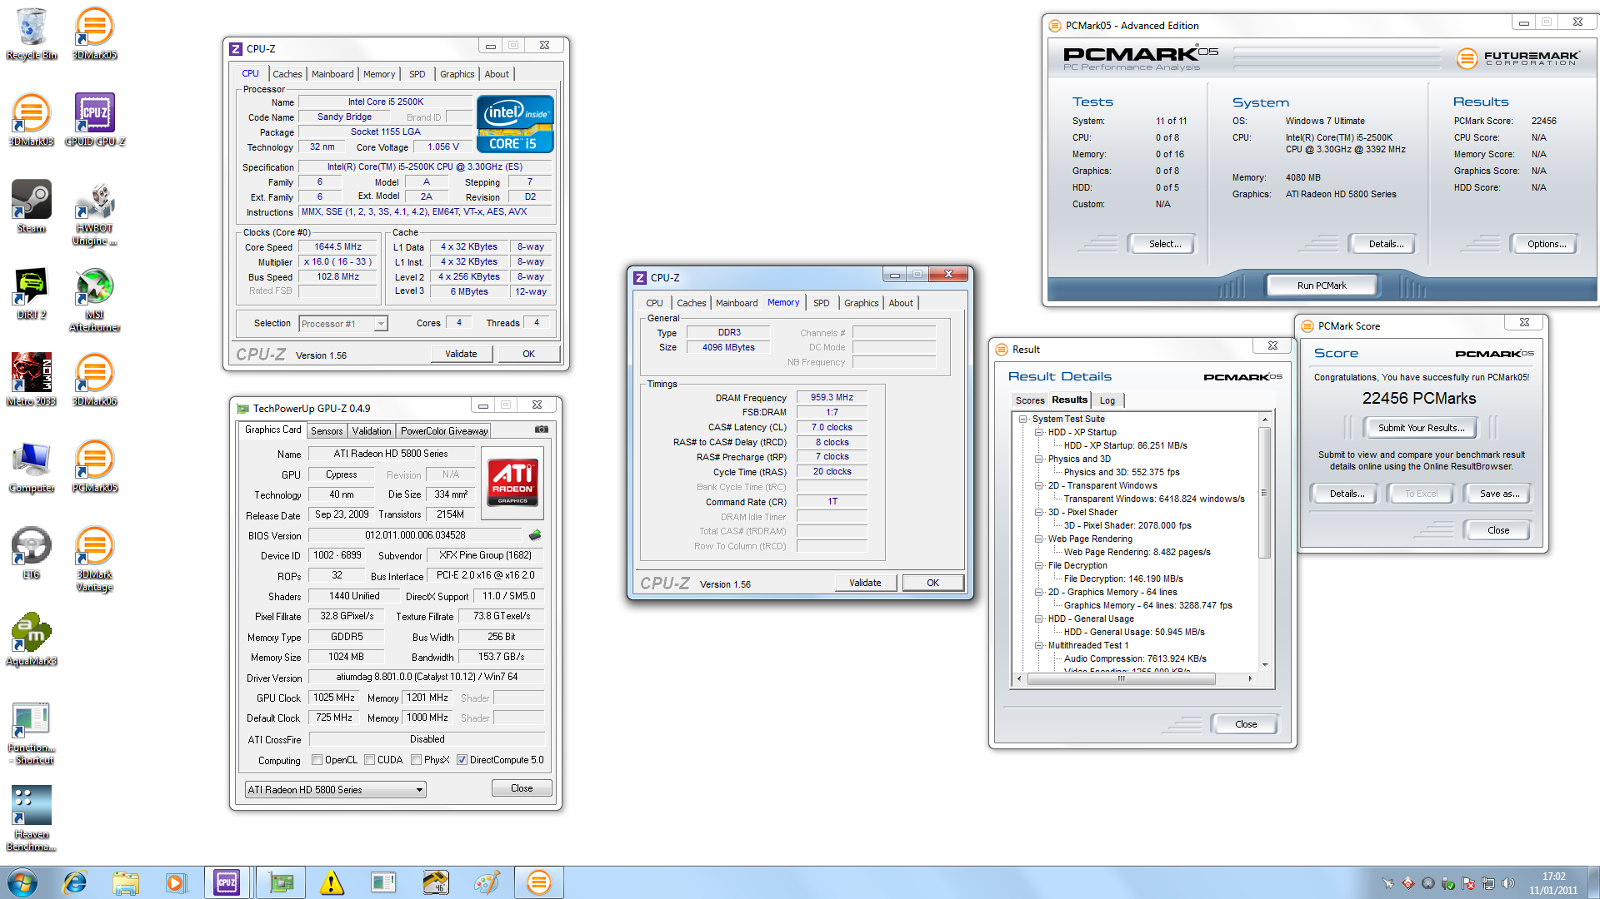Click the GPU-Z BIOS save icon
The width and height of the screenshot is (1600, 899).
coord(535,535)
